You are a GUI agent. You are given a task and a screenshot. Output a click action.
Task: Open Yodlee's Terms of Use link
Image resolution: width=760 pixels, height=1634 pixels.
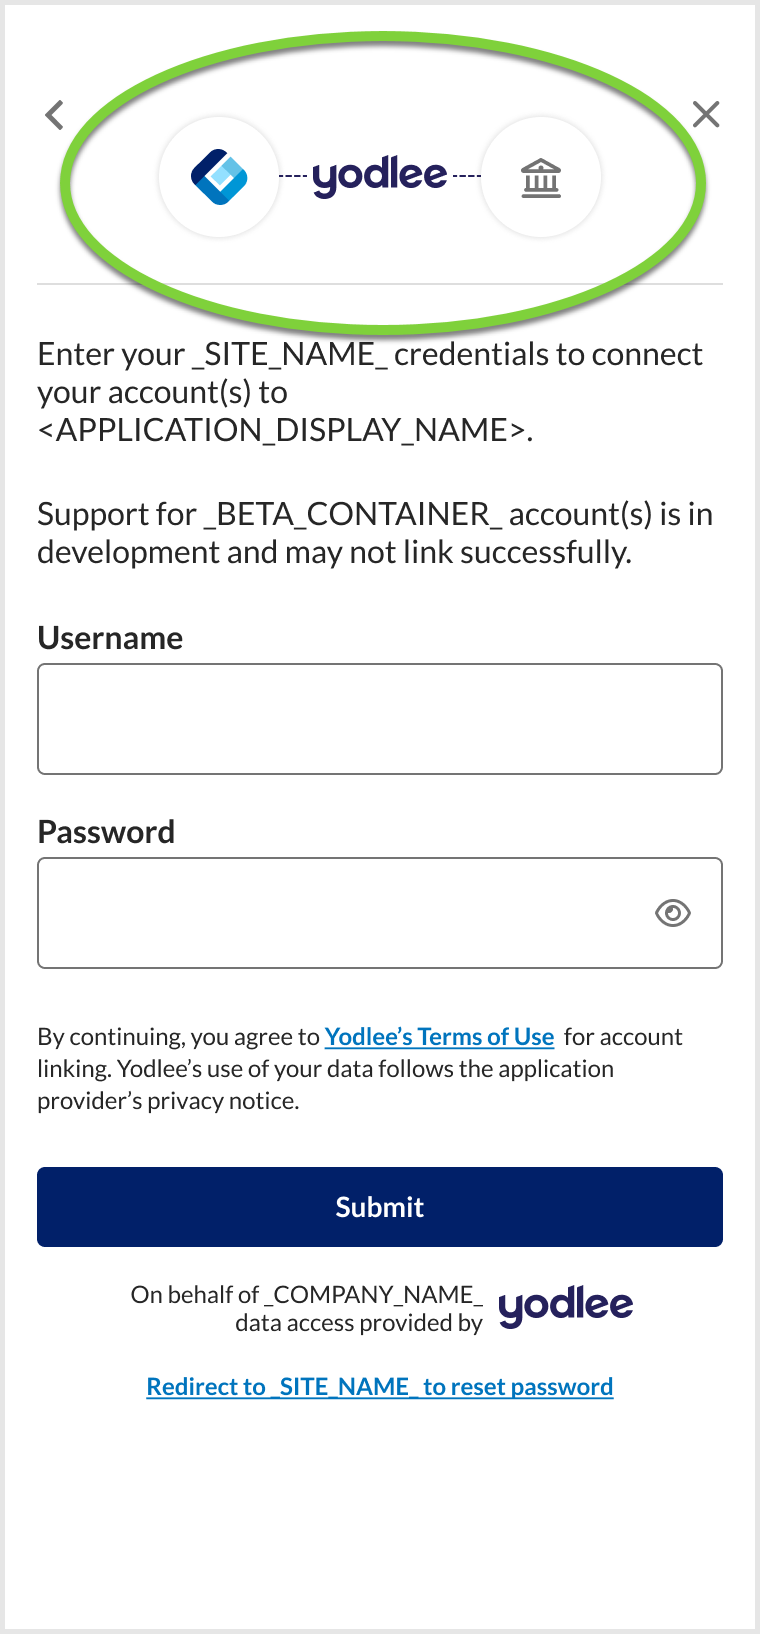pos(438,1036)
